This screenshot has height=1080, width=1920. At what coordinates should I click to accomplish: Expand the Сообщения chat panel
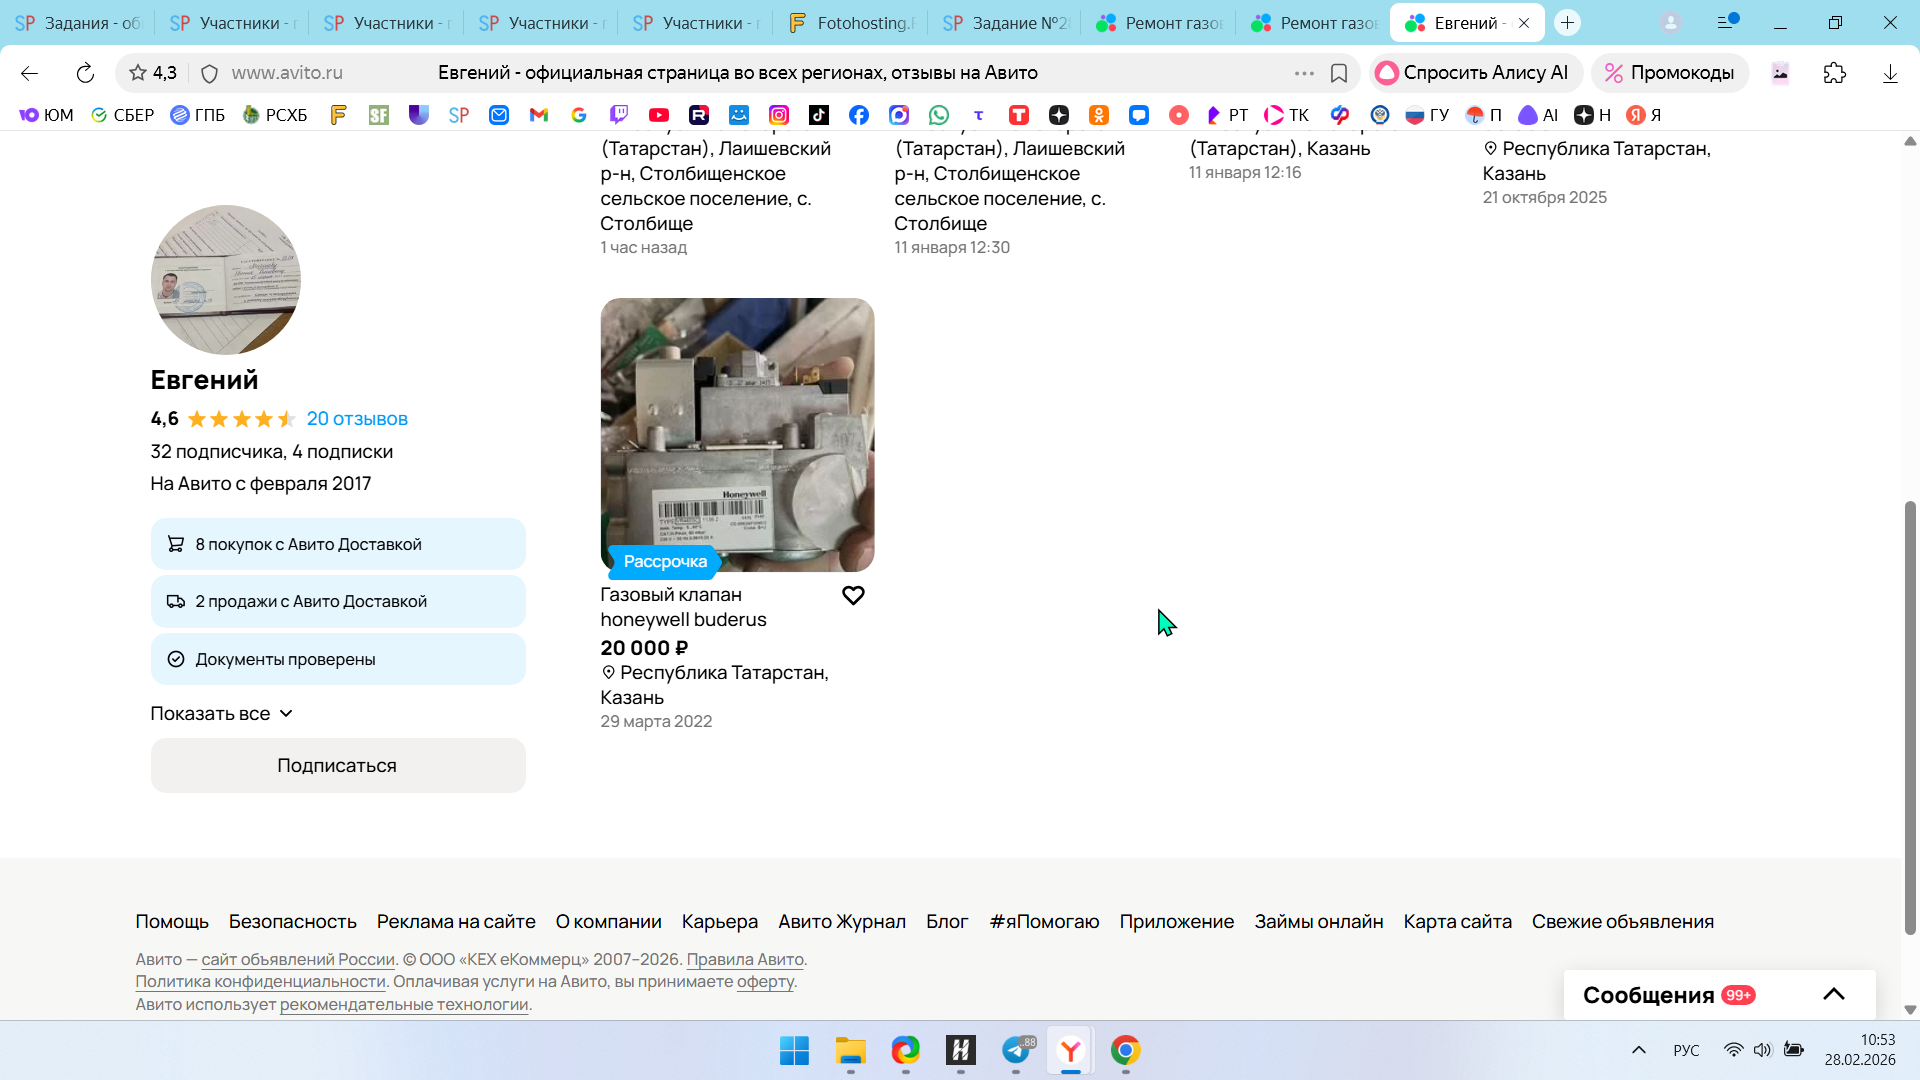click(1833, 994)
